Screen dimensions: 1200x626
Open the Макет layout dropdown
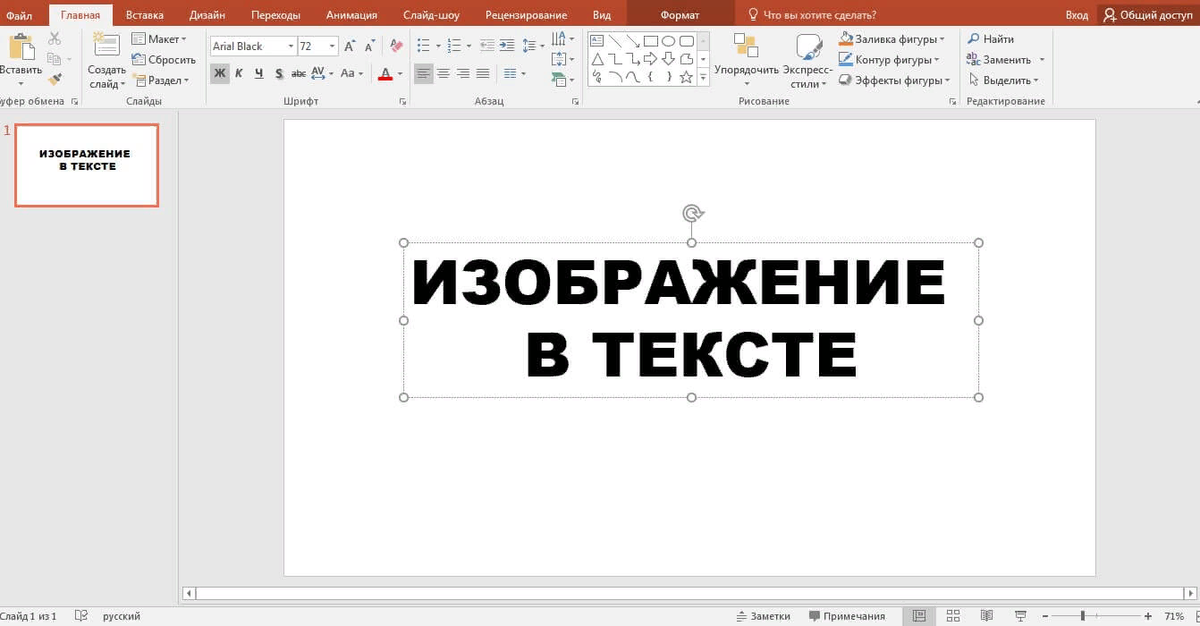tap(160, 39)
